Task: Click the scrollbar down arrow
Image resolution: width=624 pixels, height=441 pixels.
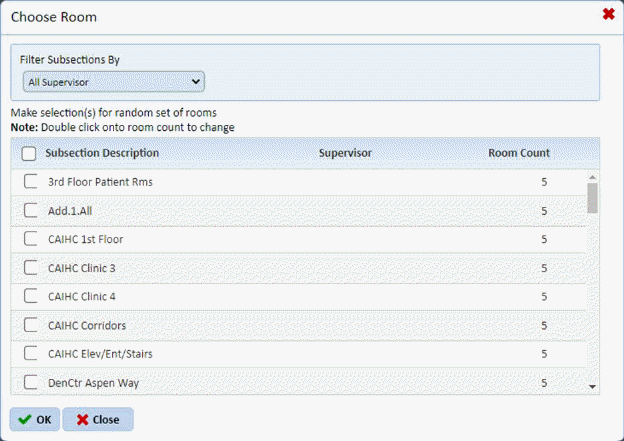Action: click(592, 386)
